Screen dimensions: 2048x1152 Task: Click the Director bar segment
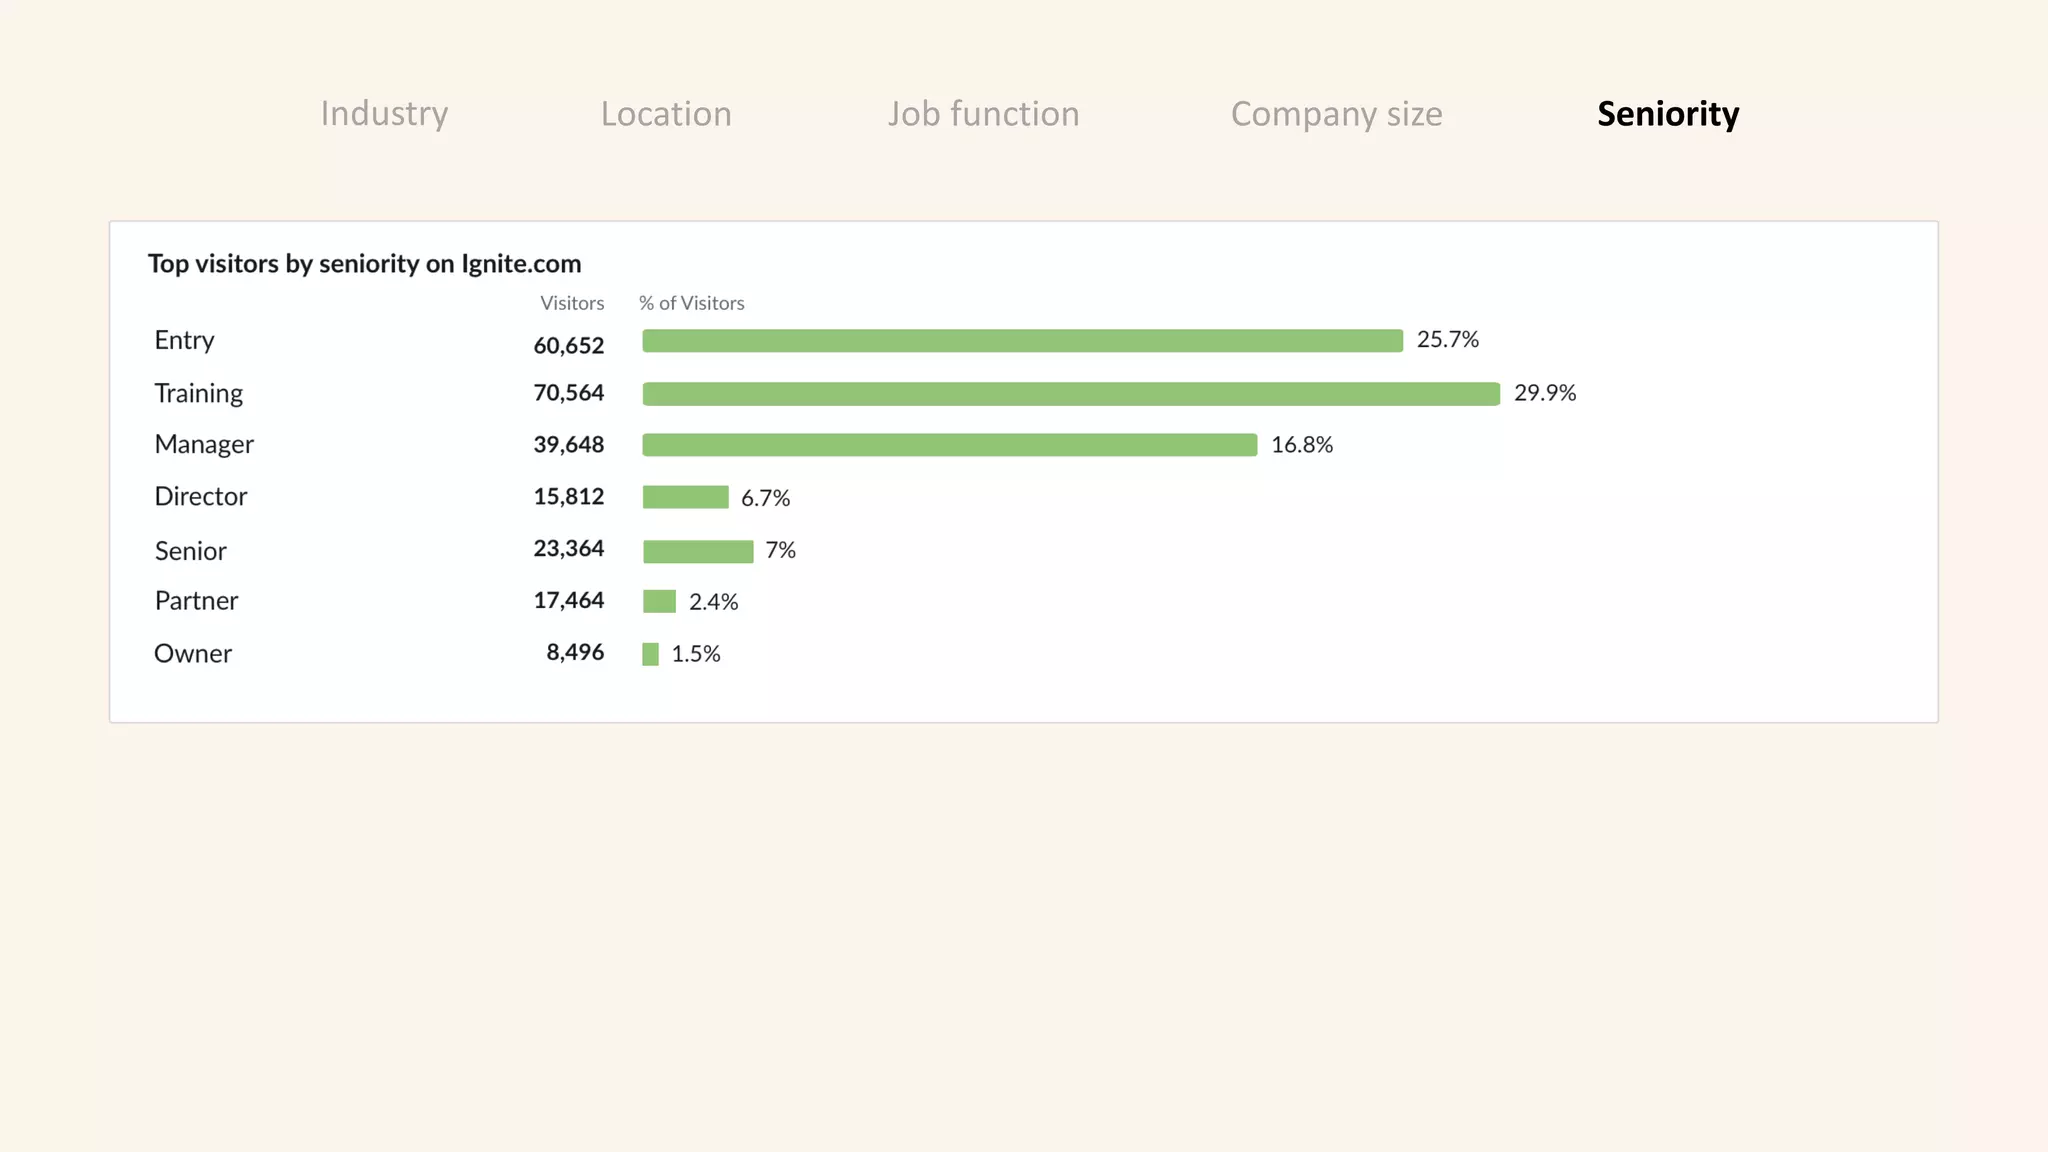(x=685, y=497)
